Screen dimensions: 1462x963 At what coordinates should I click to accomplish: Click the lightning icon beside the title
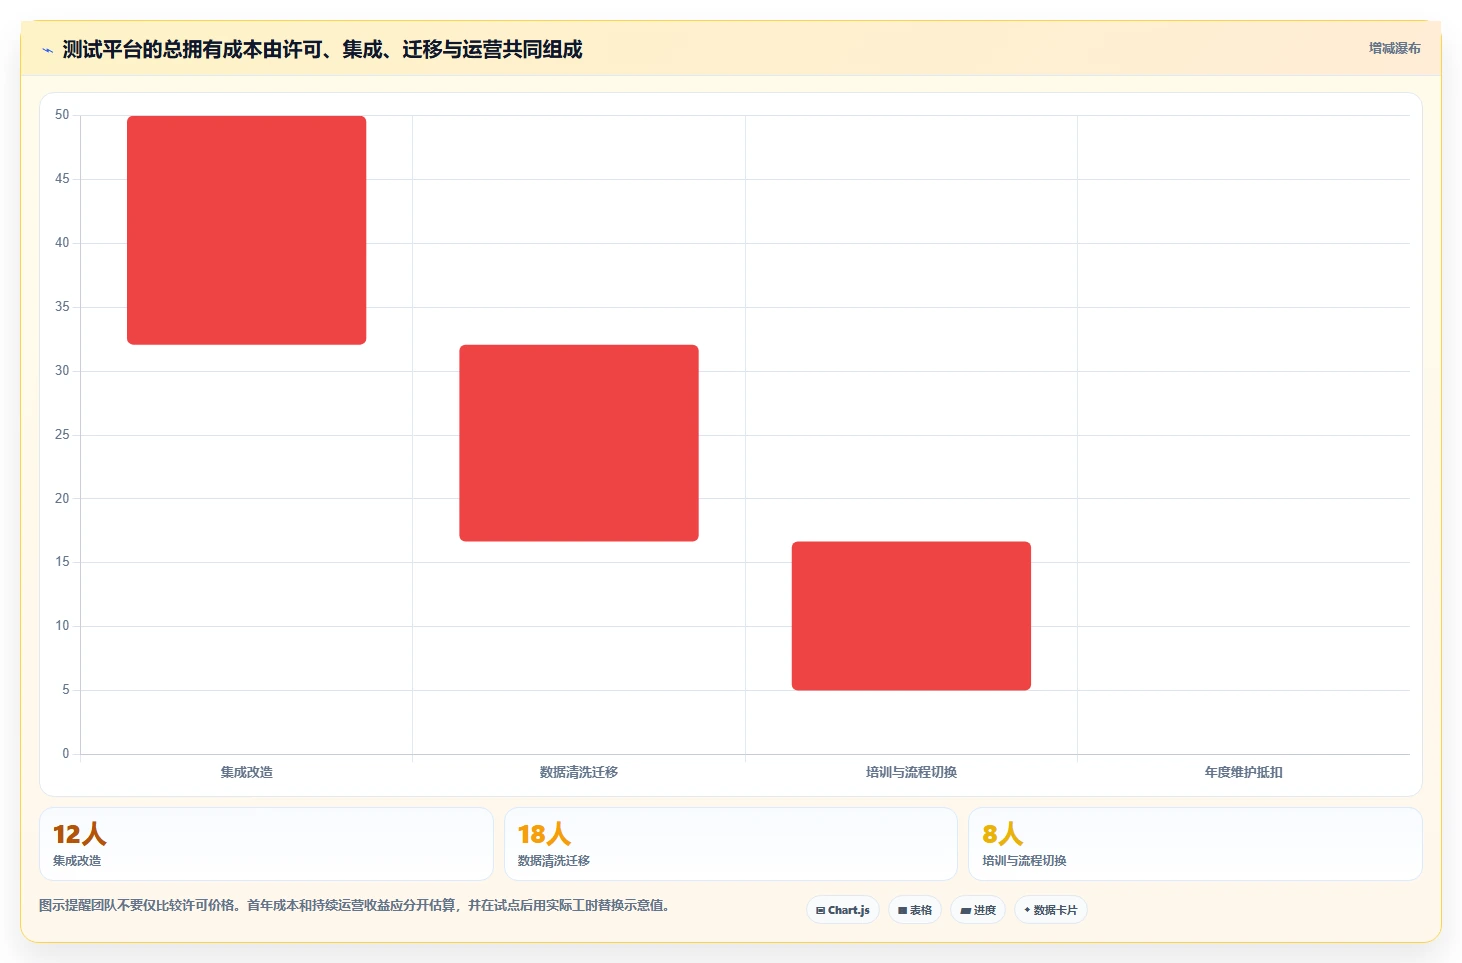pos(47,50)
